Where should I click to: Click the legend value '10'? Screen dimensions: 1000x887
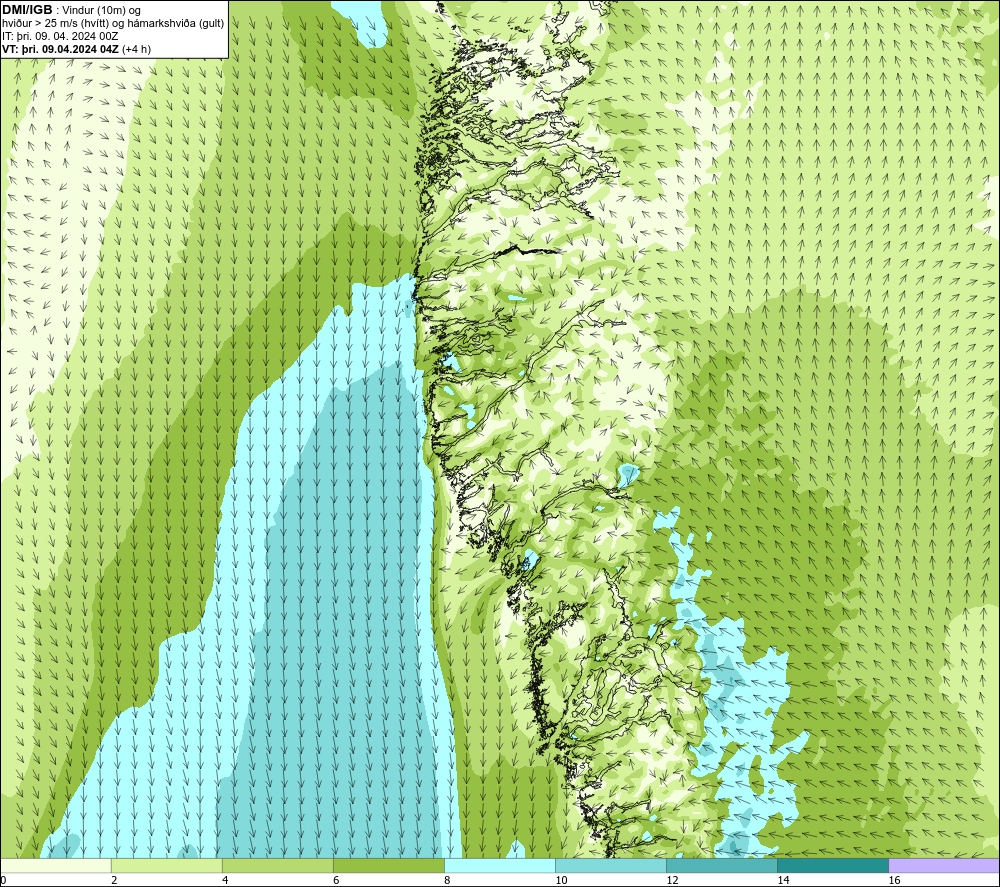click(x=561, y=880)
